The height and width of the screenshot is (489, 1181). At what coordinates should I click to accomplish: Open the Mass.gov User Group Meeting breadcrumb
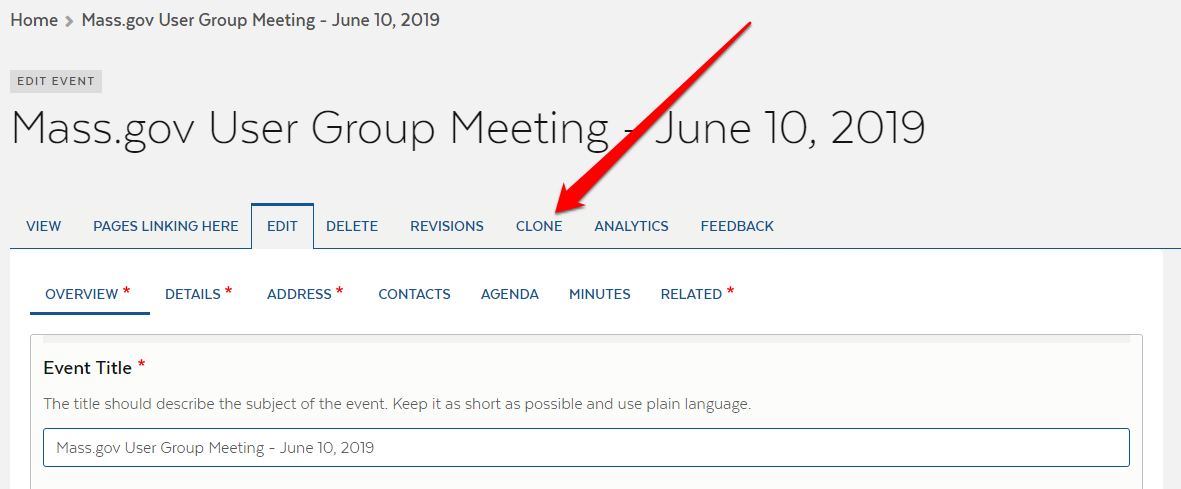[260, 20]
